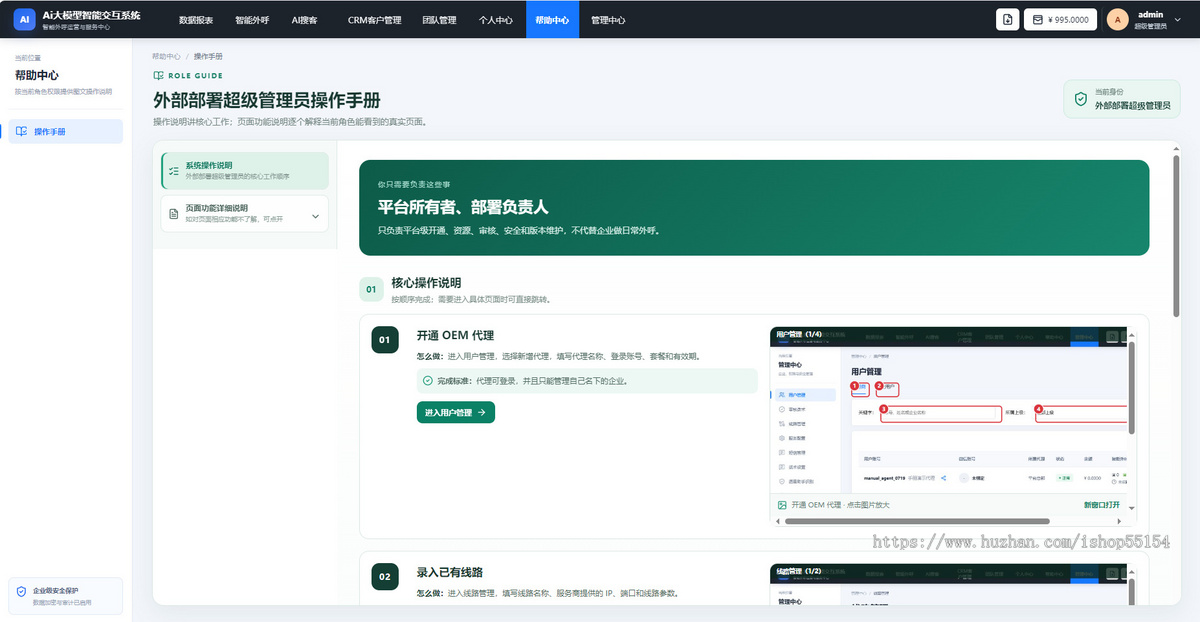This screenshot has height=622, width=1200.
Task: Click the admin avatar circle
Action: point(1118,19)
